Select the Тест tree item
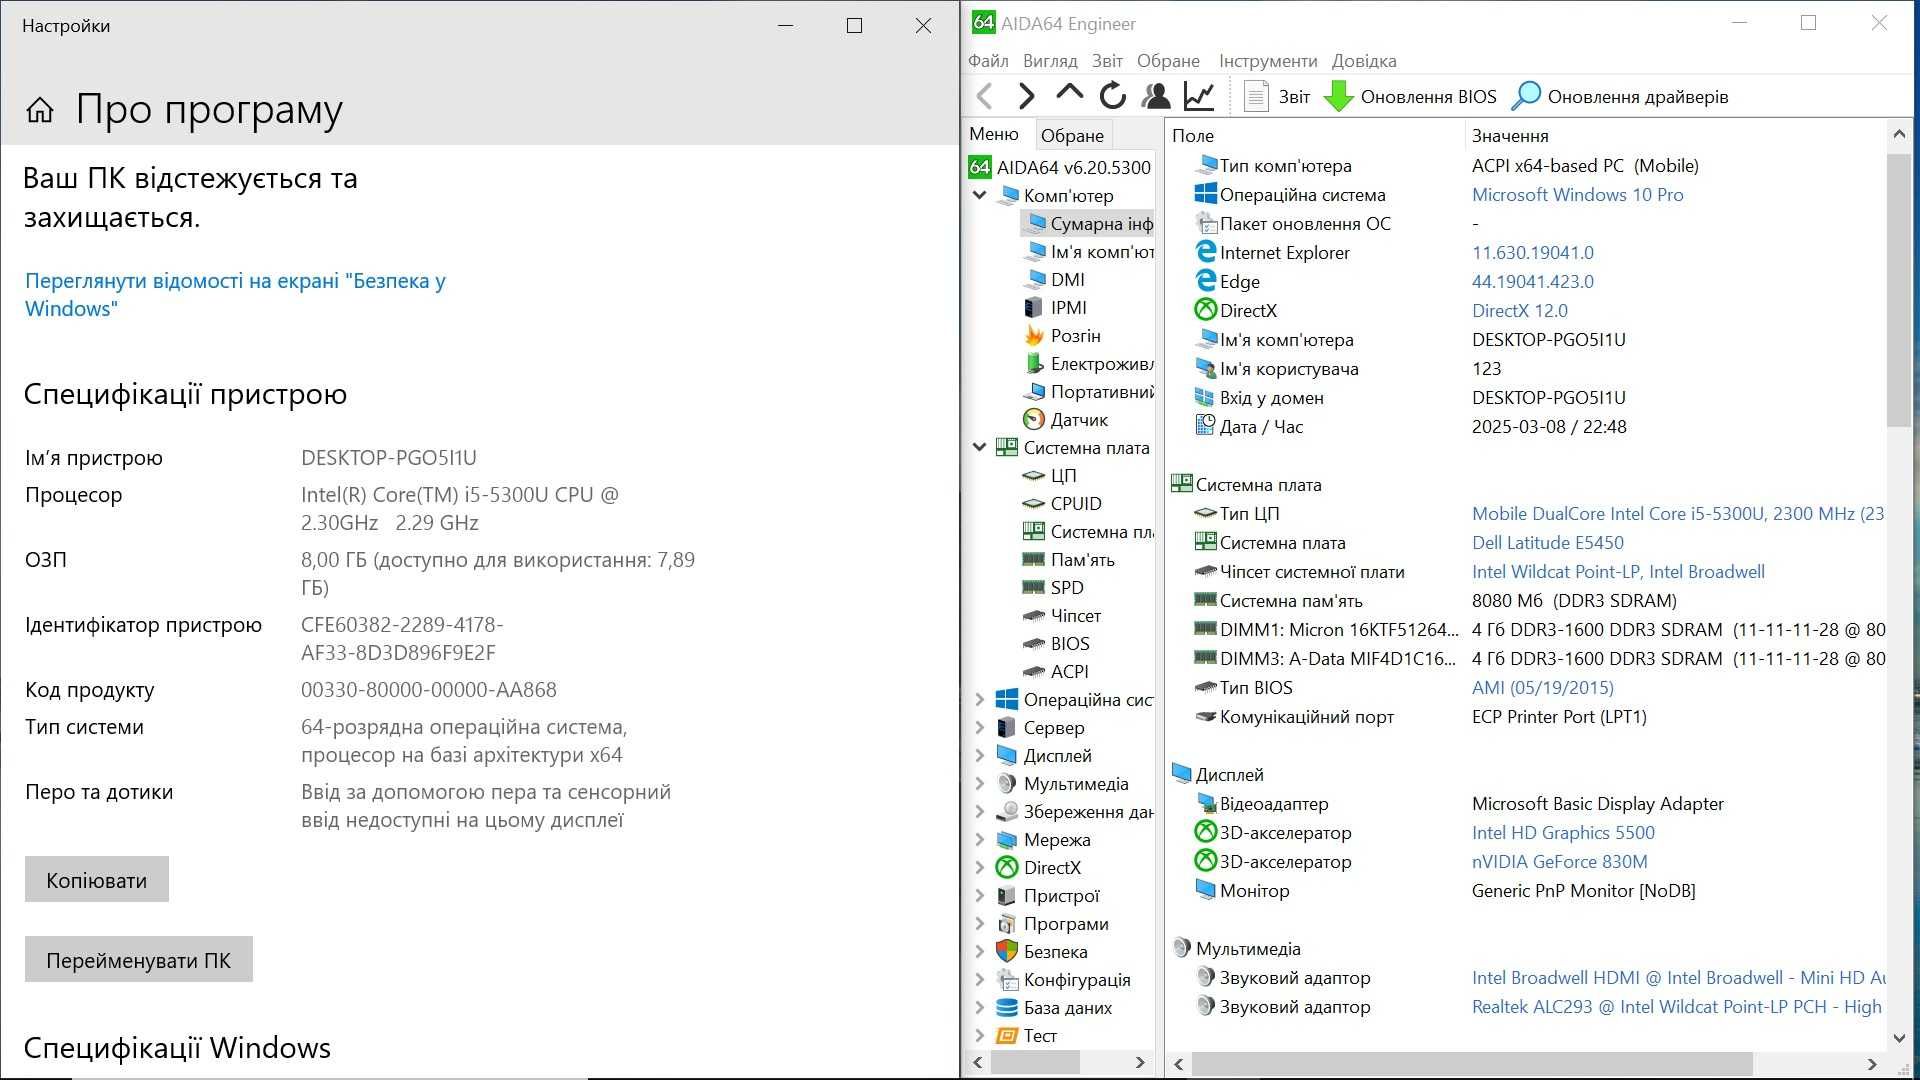Image resolution: width=1920 pixels, height=1080 pixels. tap(1027, 1036)
